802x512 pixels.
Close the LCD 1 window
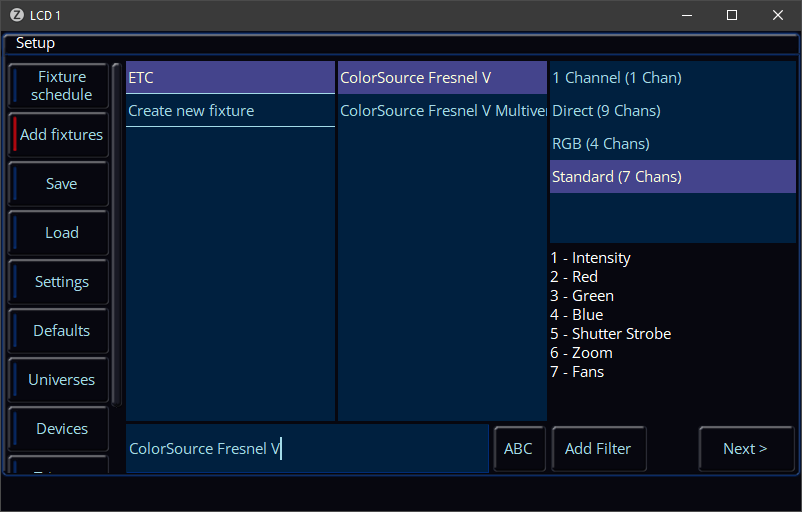tap(777, 15)
